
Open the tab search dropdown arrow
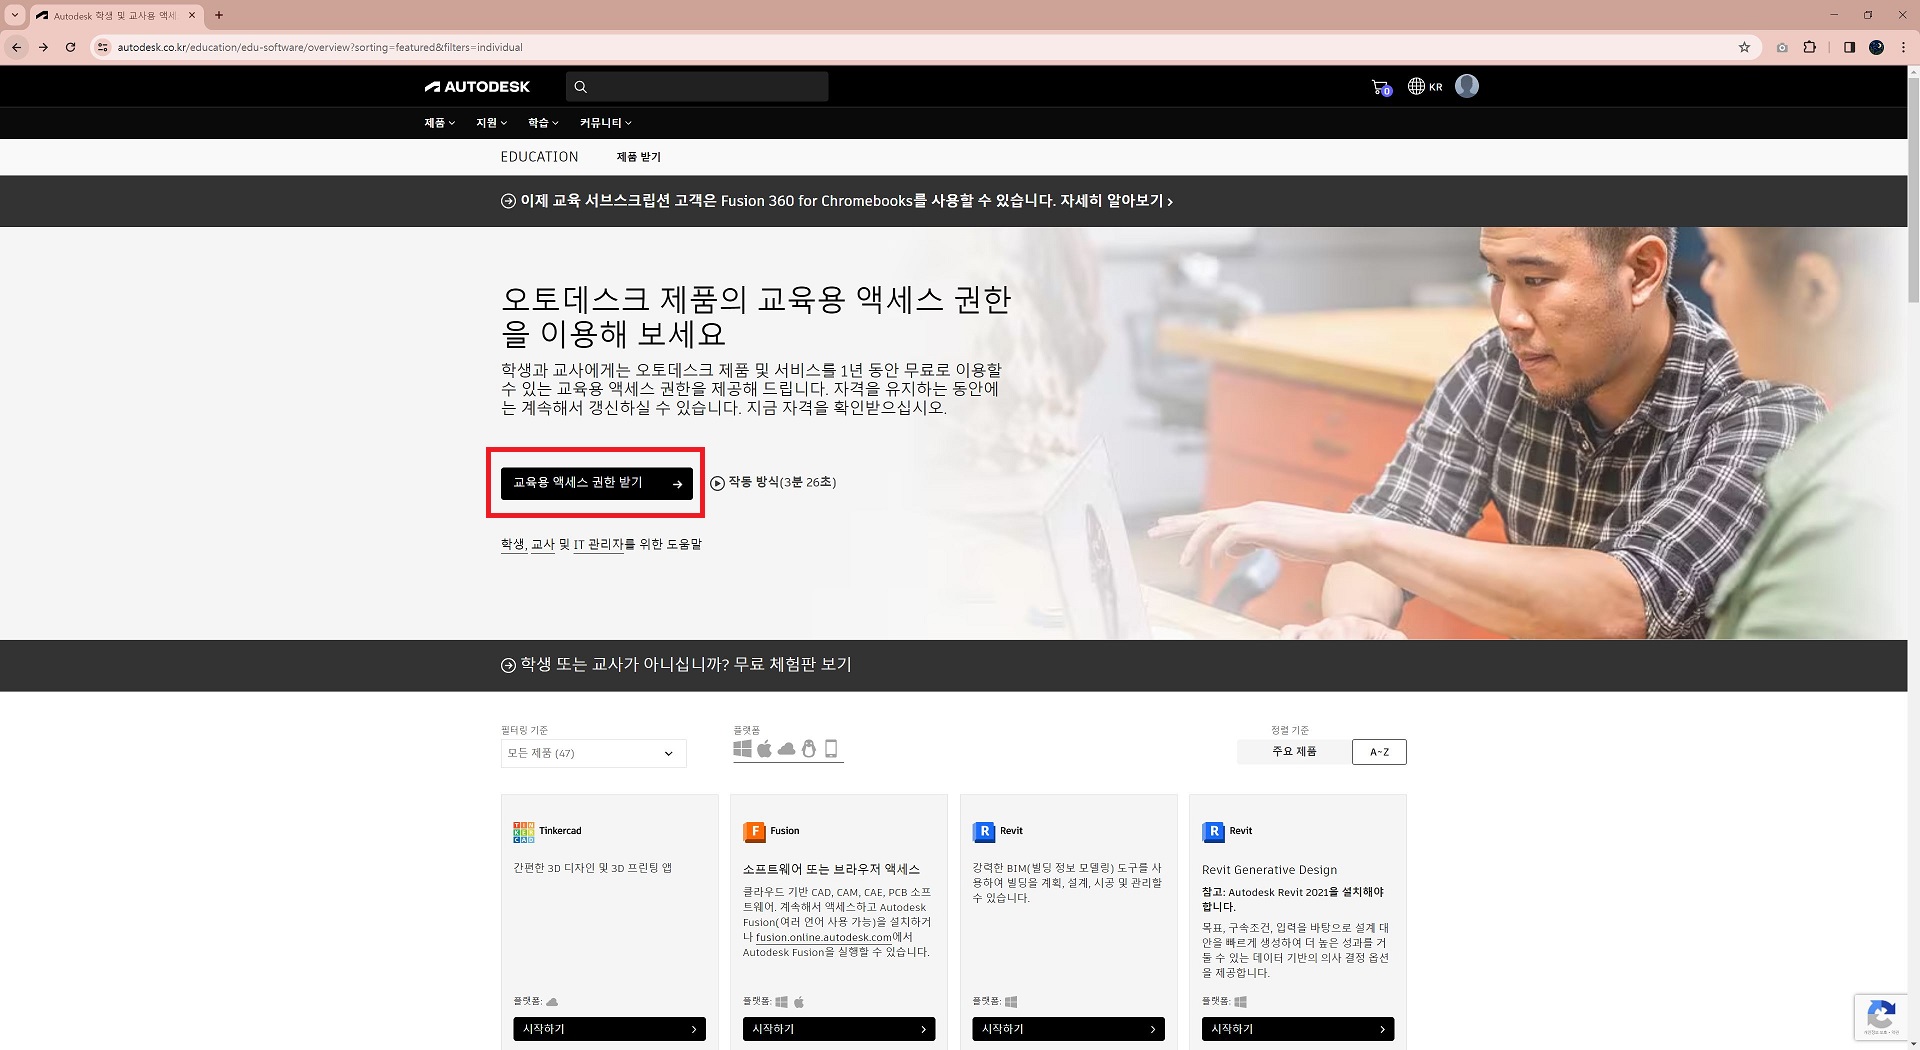click(15, 15)
